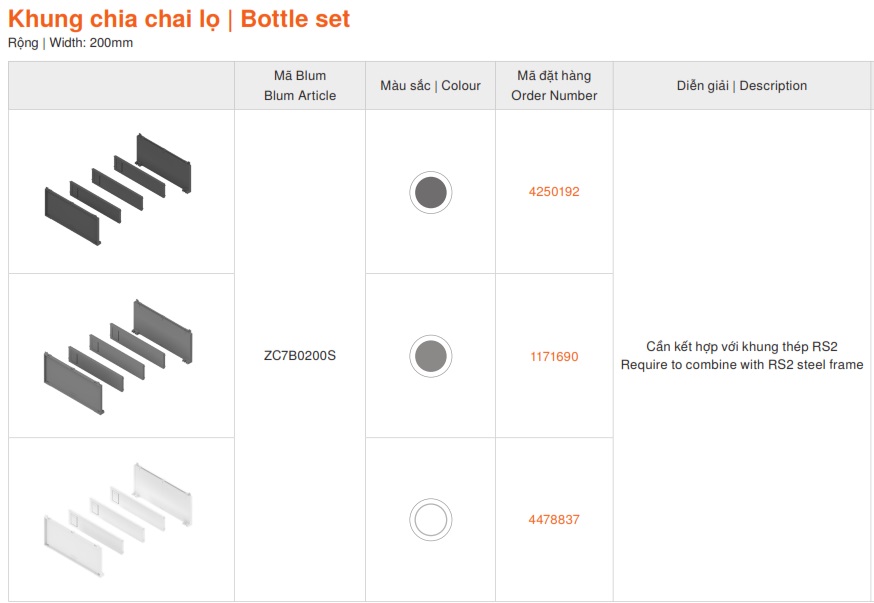The width and height of the screenshot is (874, 603).
Task: Select colour swatch for order 4250192
Action: pyautogui.click(x=430, y=192)
